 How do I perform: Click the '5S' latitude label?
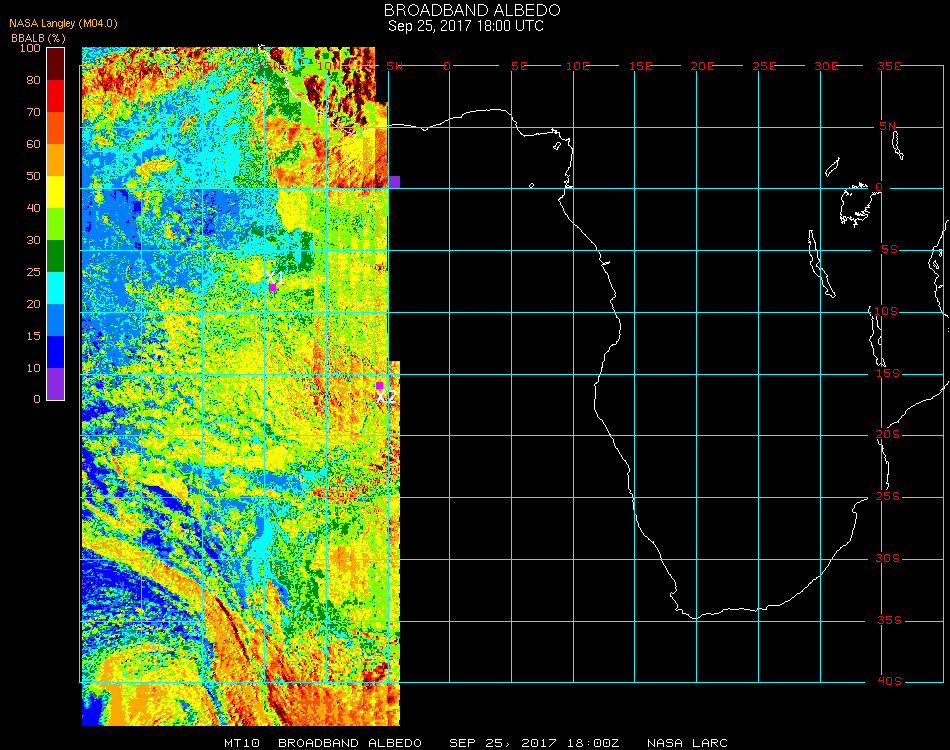pos(889,250)
